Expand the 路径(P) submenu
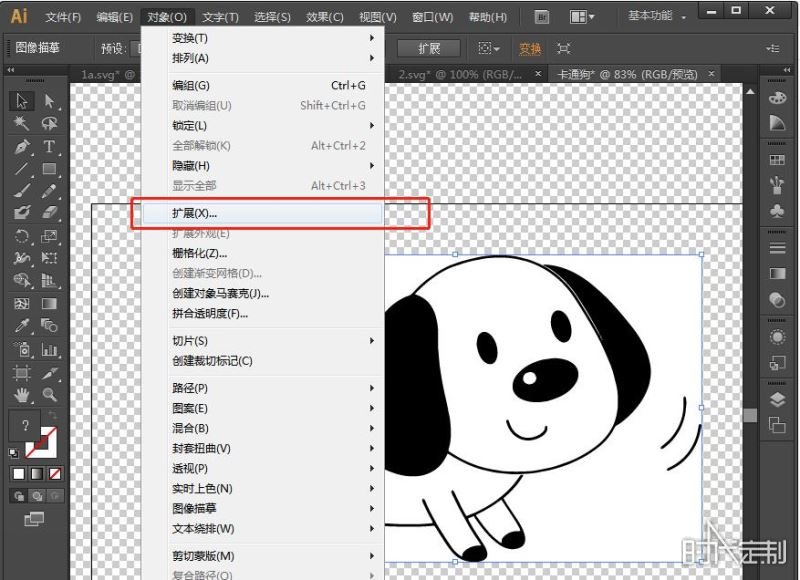Screen dimensions: 800x580 pos(262,388)
